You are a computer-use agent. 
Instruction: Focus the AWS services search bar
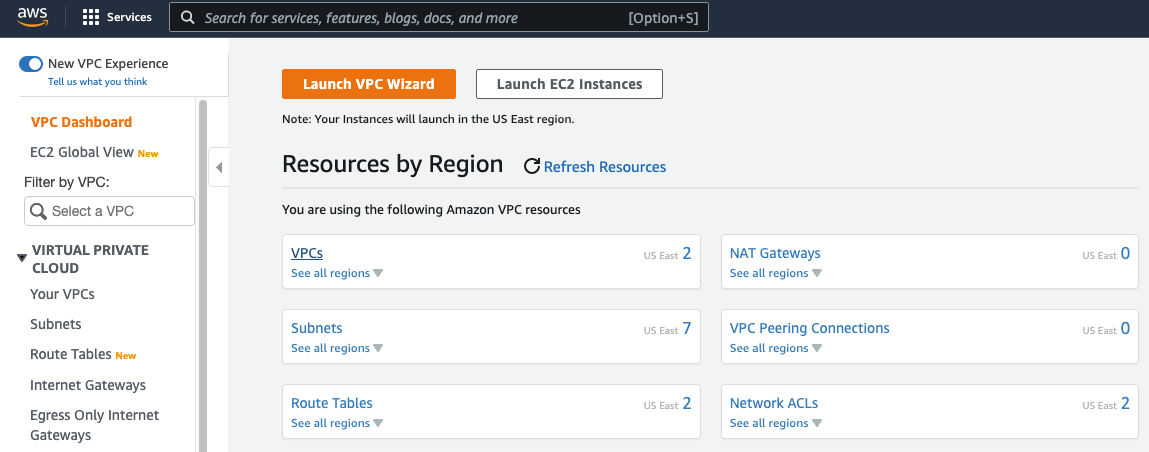(438, 18)
